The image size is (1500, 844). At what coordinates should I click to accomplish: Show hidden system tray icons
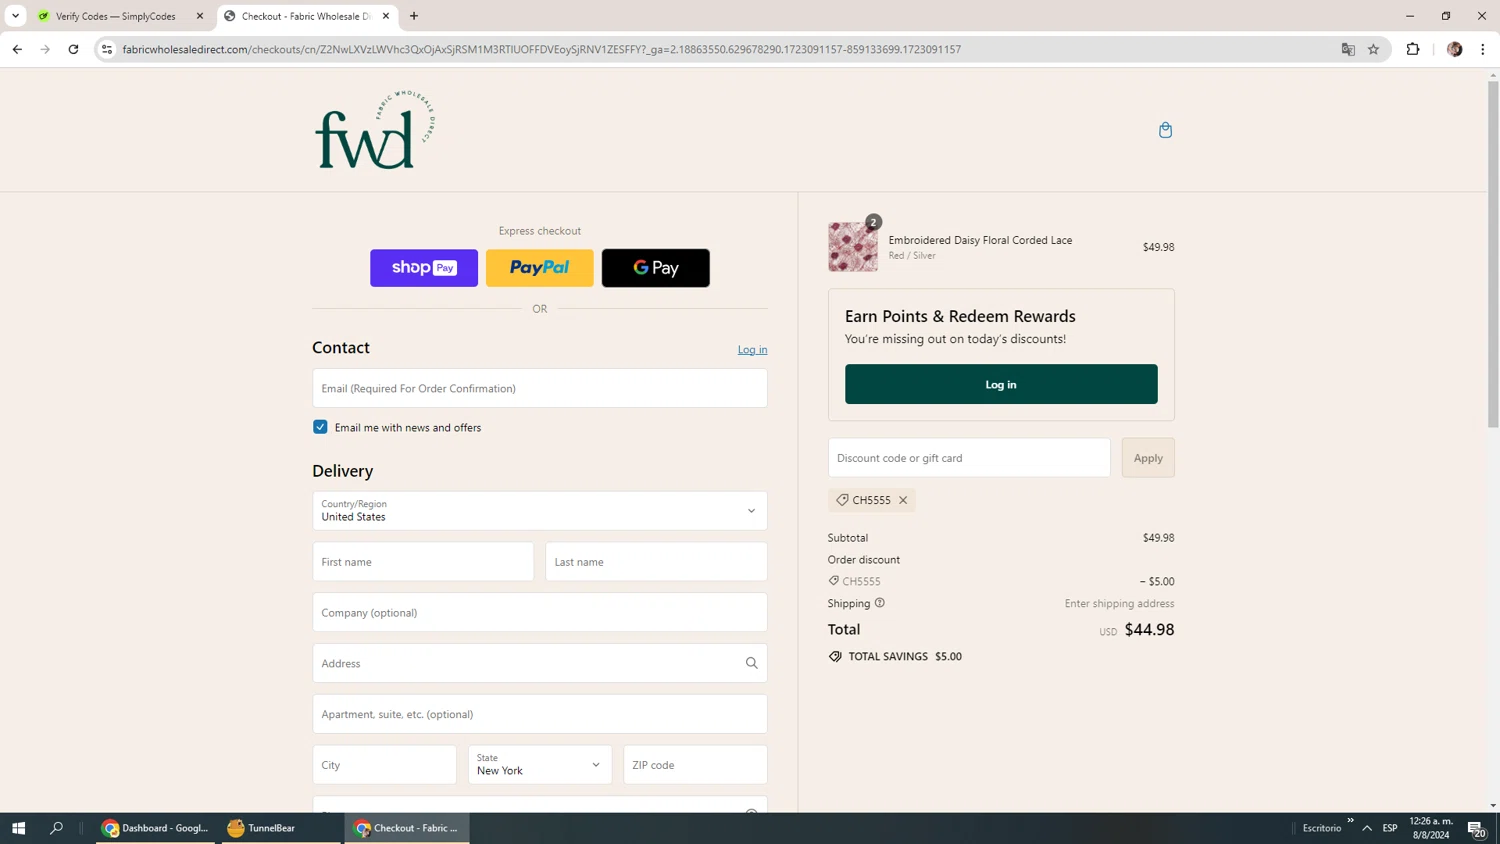(x=1367, y=828)
